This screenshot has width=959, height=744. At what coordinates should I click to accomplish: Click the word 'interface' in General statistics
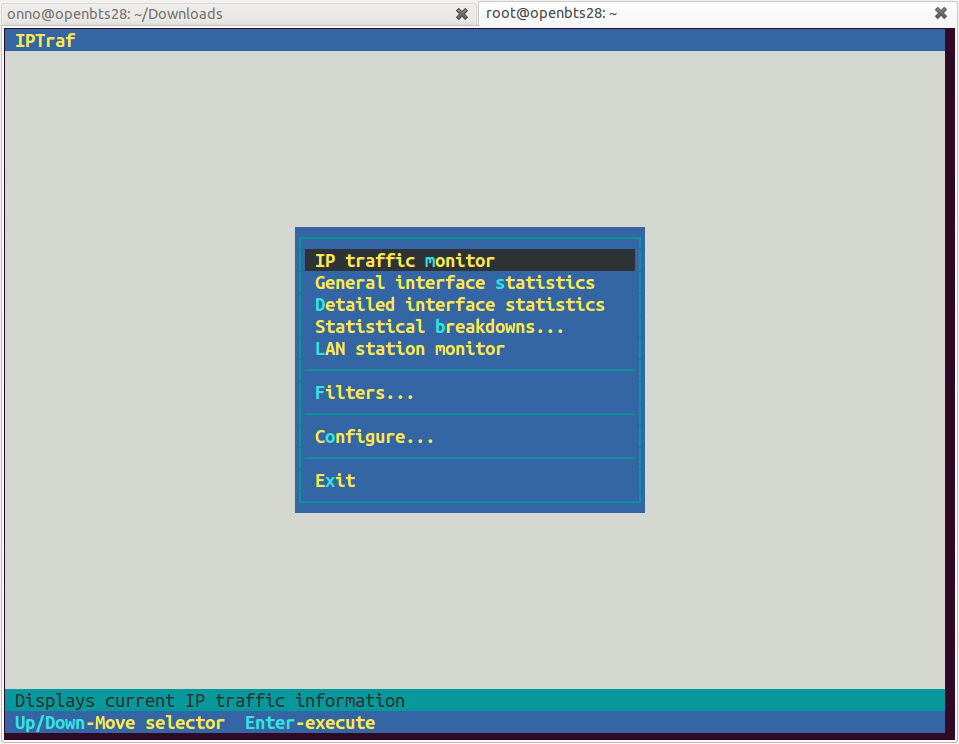tap(440, 283)
